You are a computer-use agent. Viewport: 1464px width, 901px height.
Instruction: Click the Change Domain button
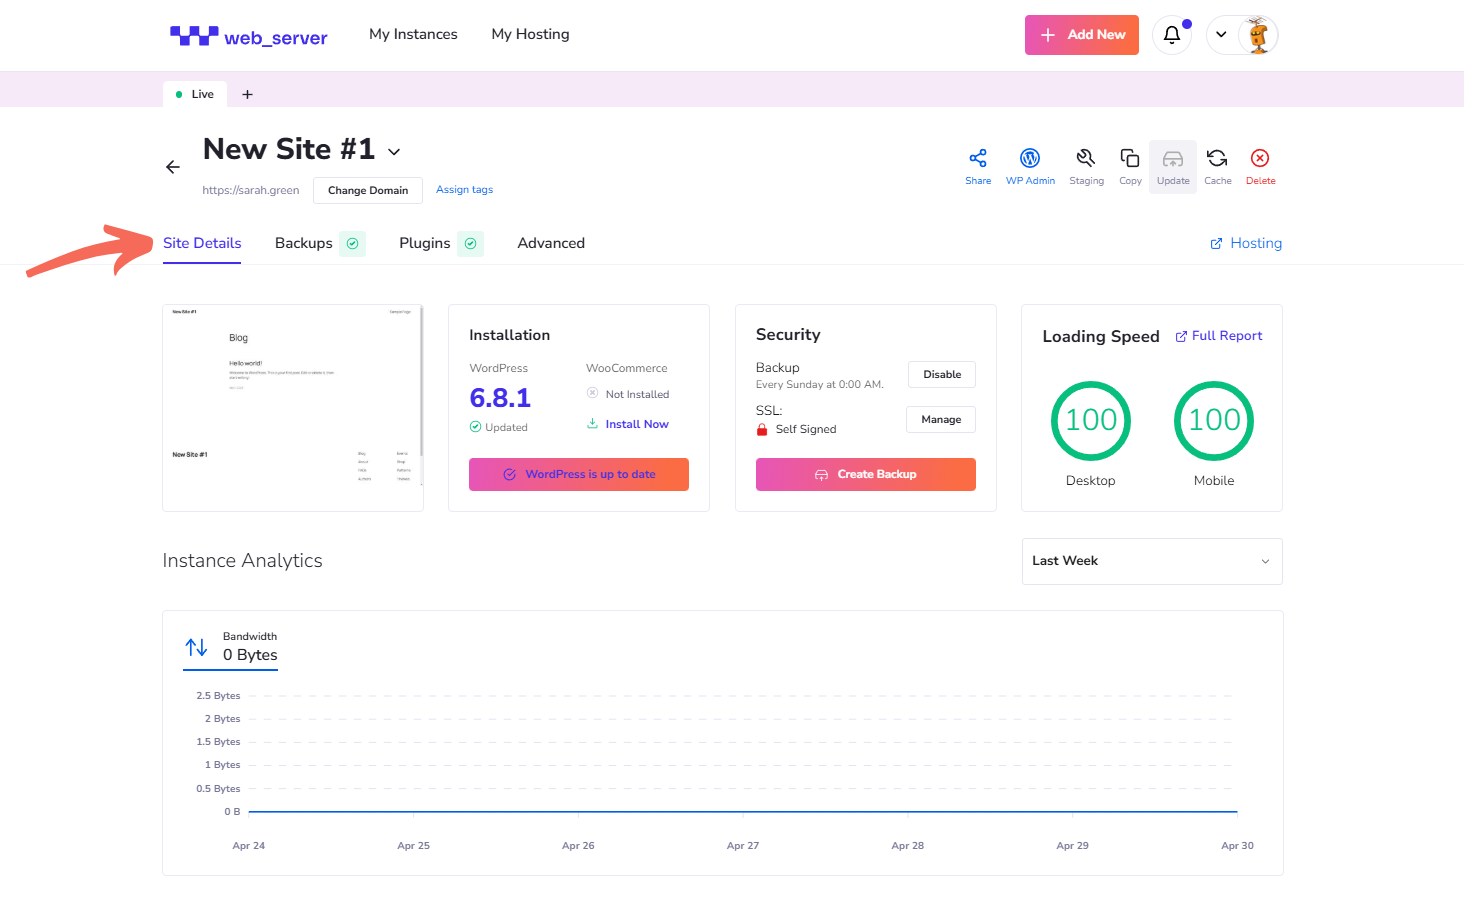coord(367,190)
